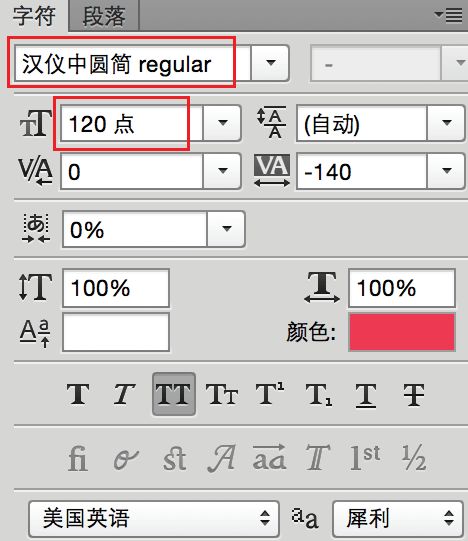This screenshot has width=468, height=541.
Task: Click the tsume character spacing icon
Action: [36, 228]
